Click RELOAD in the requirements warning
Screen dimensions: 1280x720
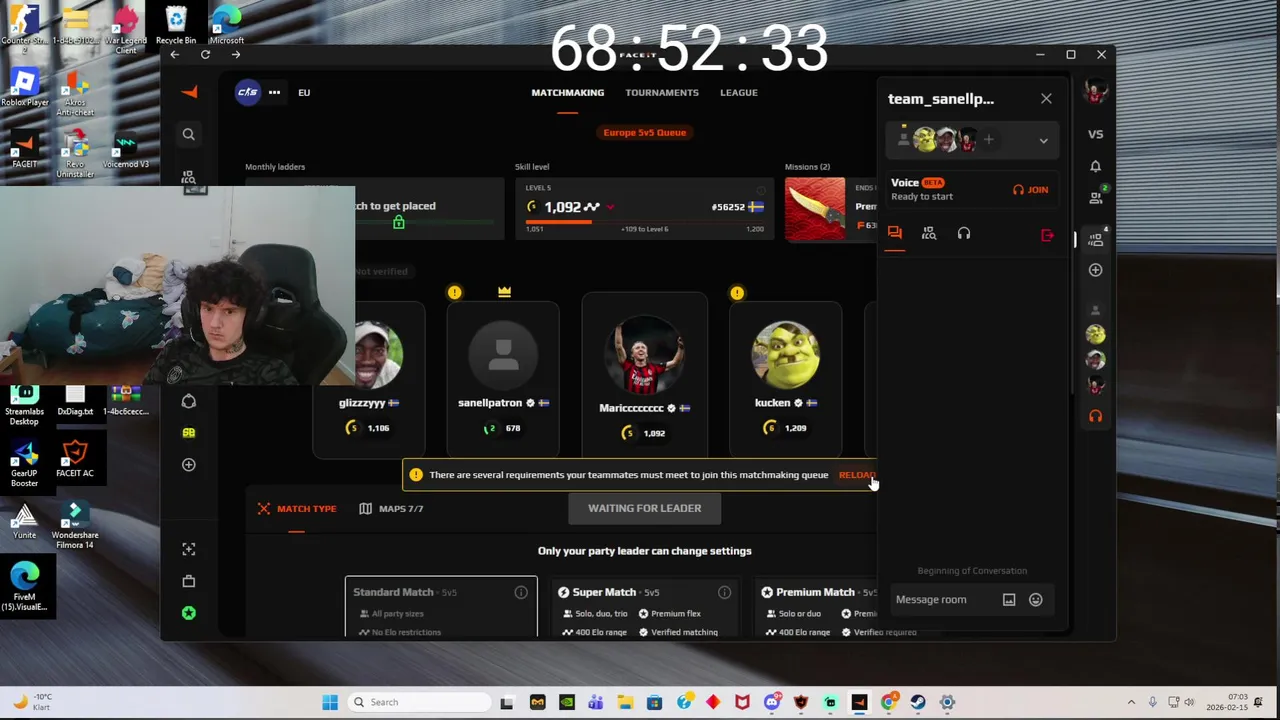click(x=857, y=475)
